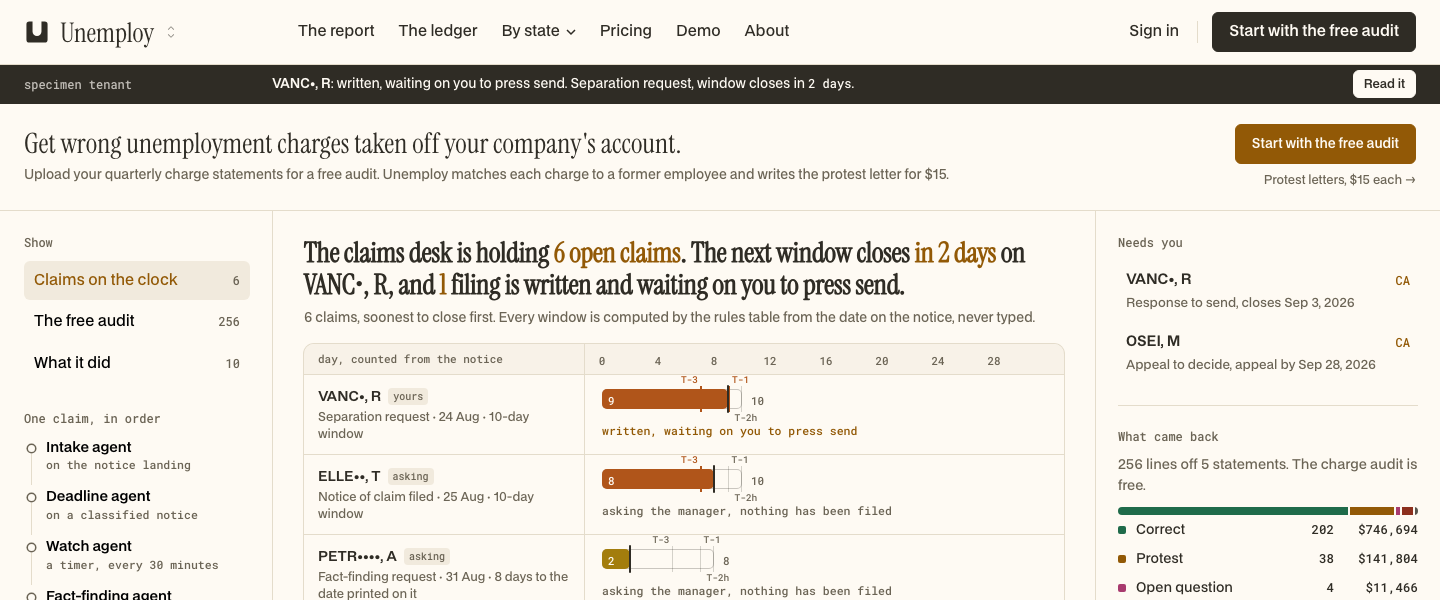Click the brown Protest legend swatch
Image resolution: width=1440 pixels, height=600 pixels.
point(1122,559)
